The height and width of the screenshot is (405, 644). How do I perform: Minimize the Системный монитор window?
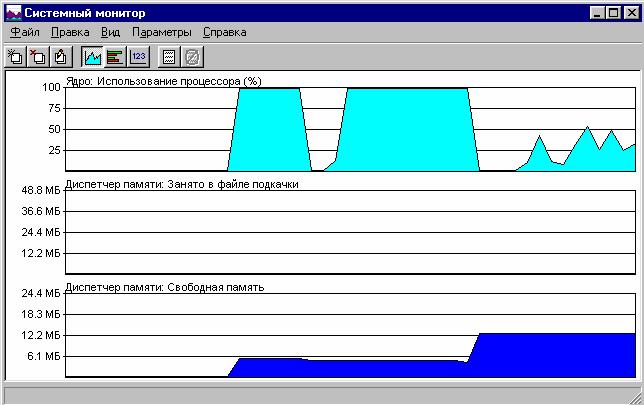tap(598, 13)
